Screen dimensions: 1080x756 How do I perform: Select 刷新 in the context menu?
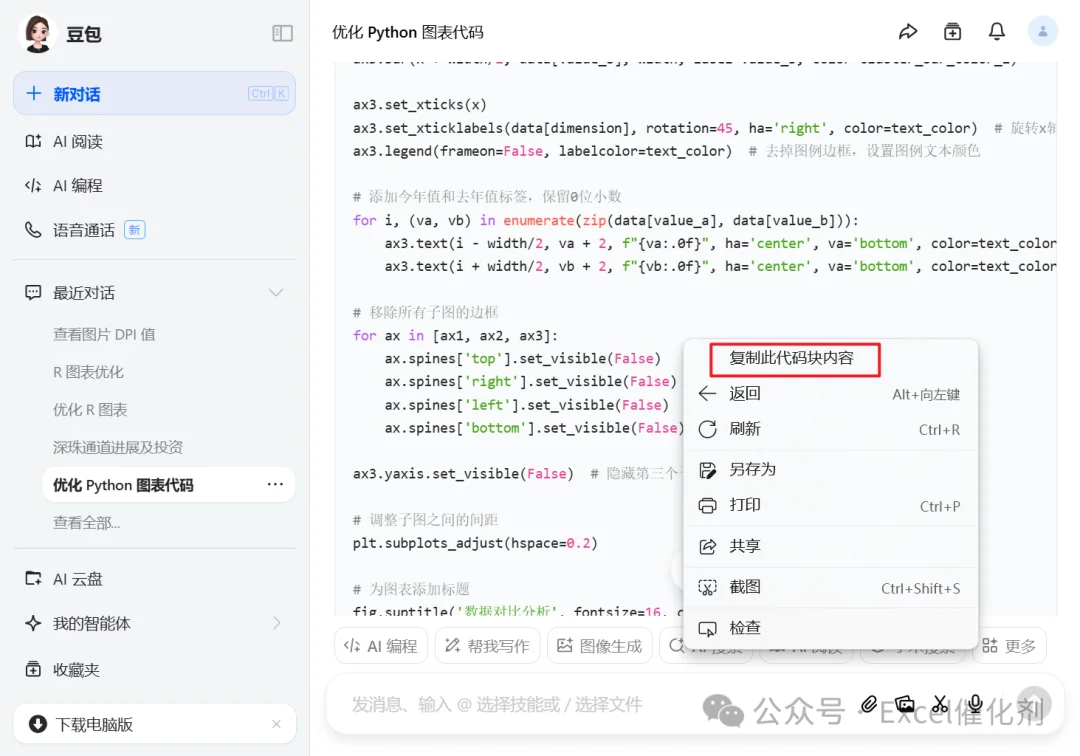831,430
